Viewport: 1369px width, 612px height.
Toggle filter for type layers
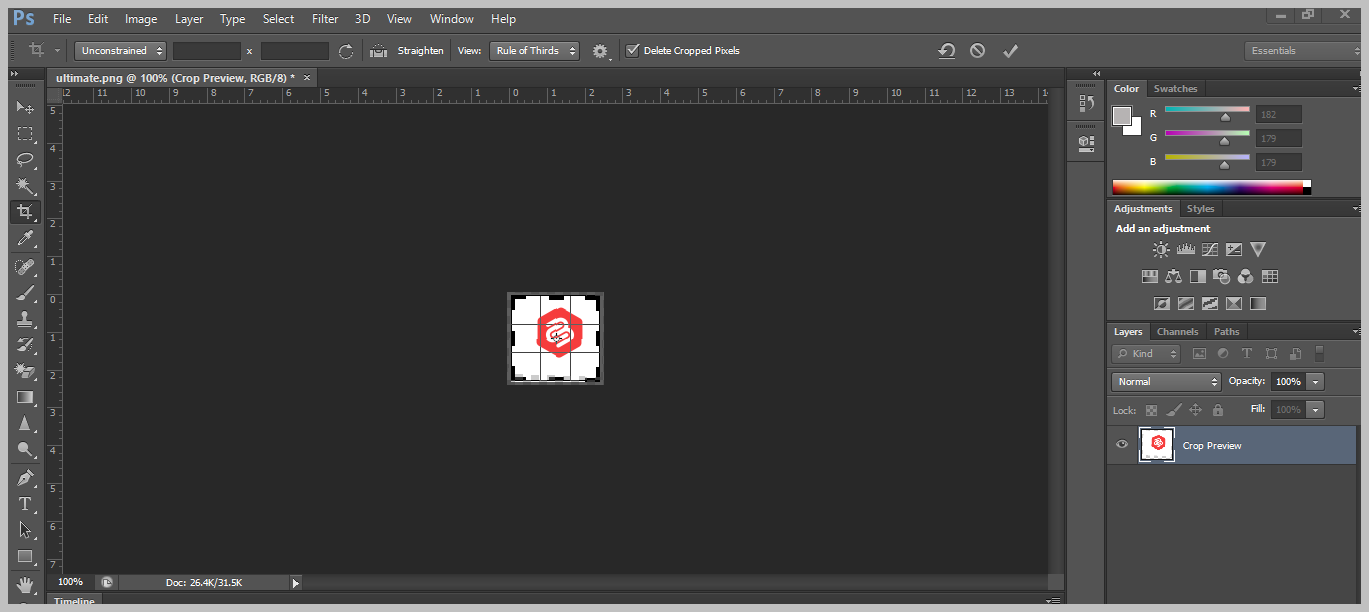pos(1247,354)
